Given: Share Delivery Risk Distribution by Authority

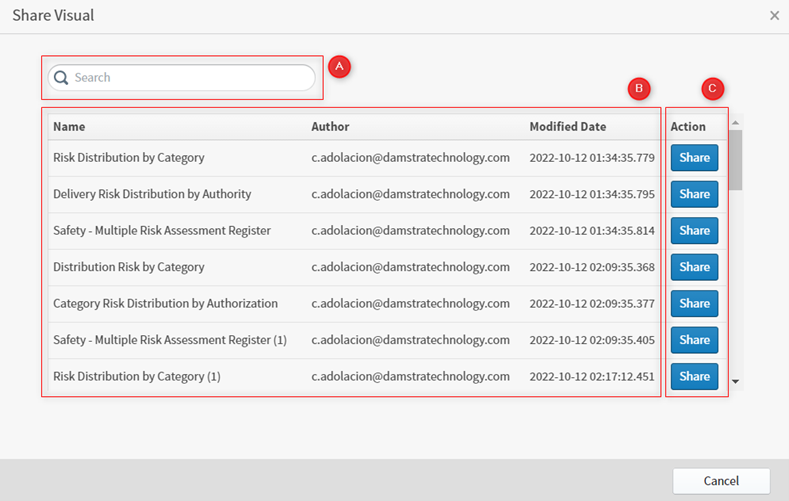Looking at the screenshot, I should (x=694, y=194).
